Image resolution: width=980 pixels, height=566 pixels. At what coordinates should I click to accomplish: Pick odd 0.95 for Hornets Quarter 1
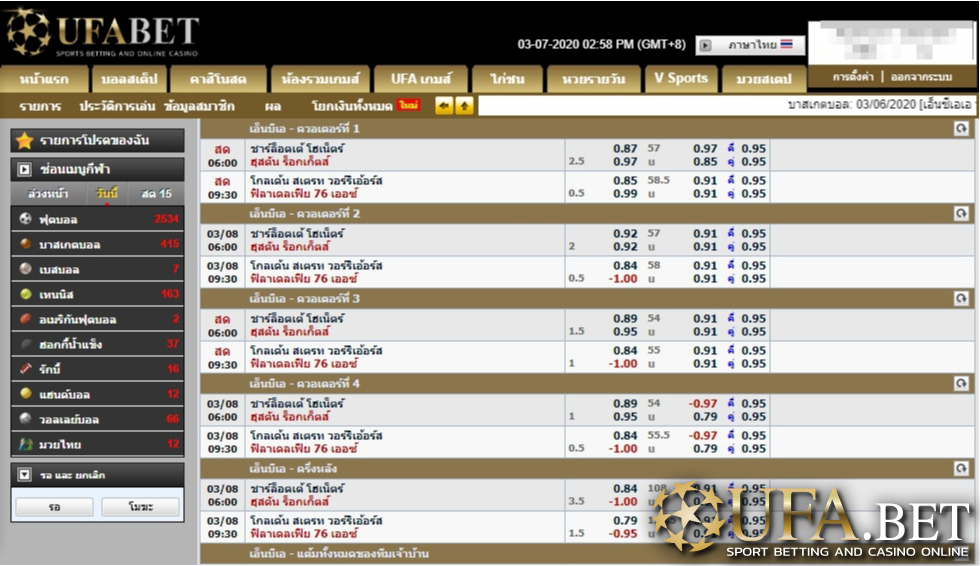tap(753, 149)
